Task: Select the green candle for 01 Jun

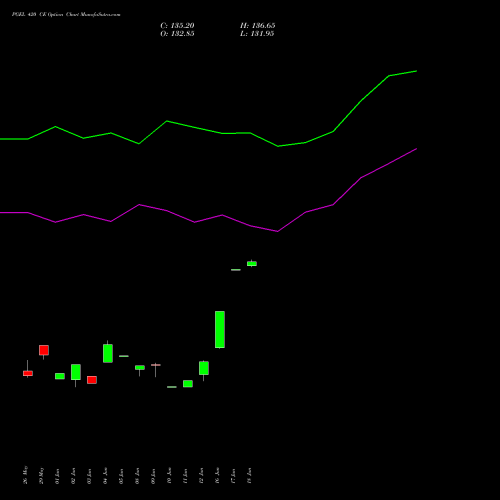Action: [60, 376]
